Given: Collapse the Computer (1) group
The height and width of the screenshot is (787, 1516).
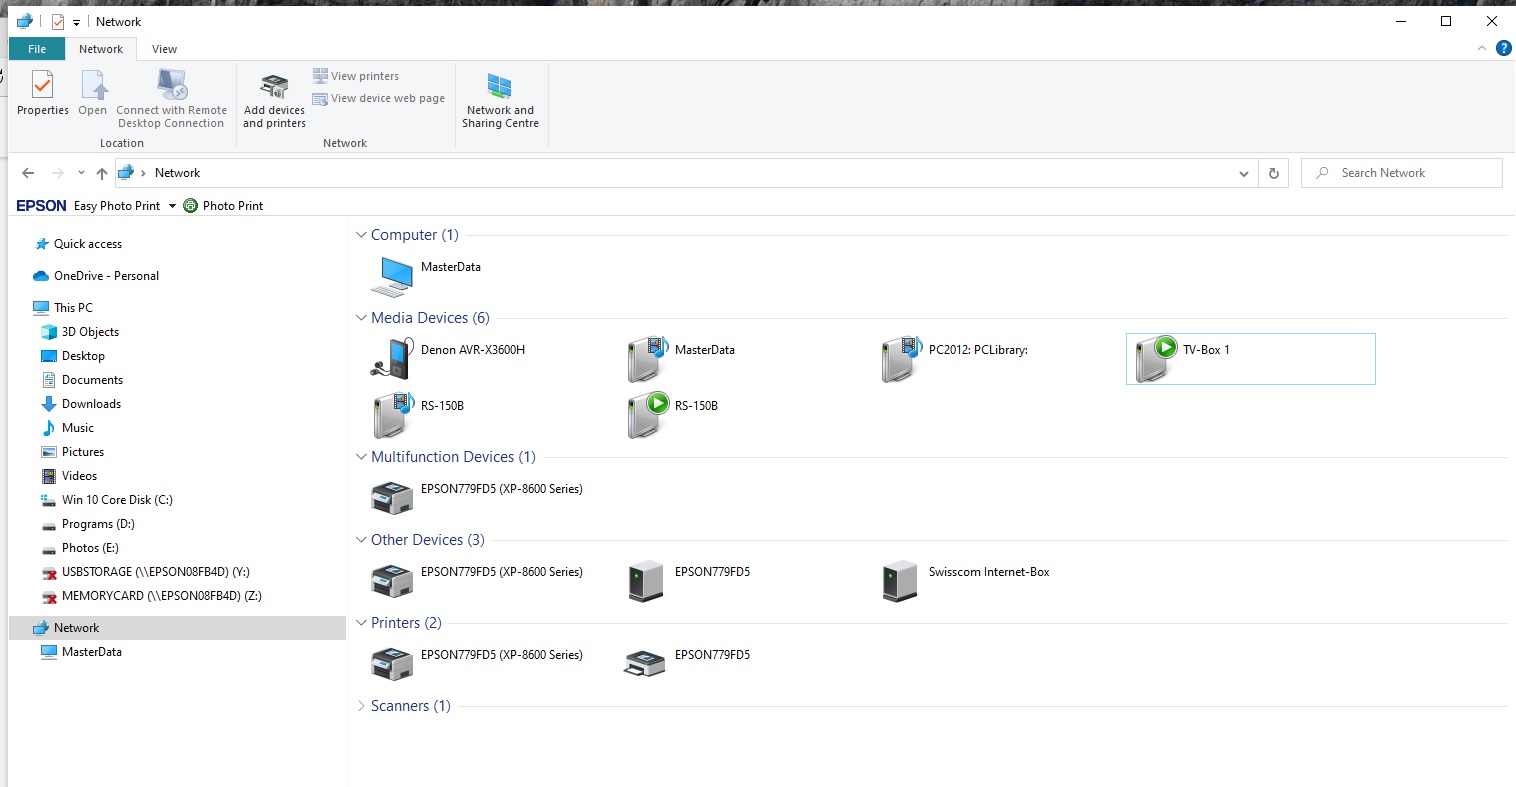Looking at the screenshot, I should click(x=361, y=235).
